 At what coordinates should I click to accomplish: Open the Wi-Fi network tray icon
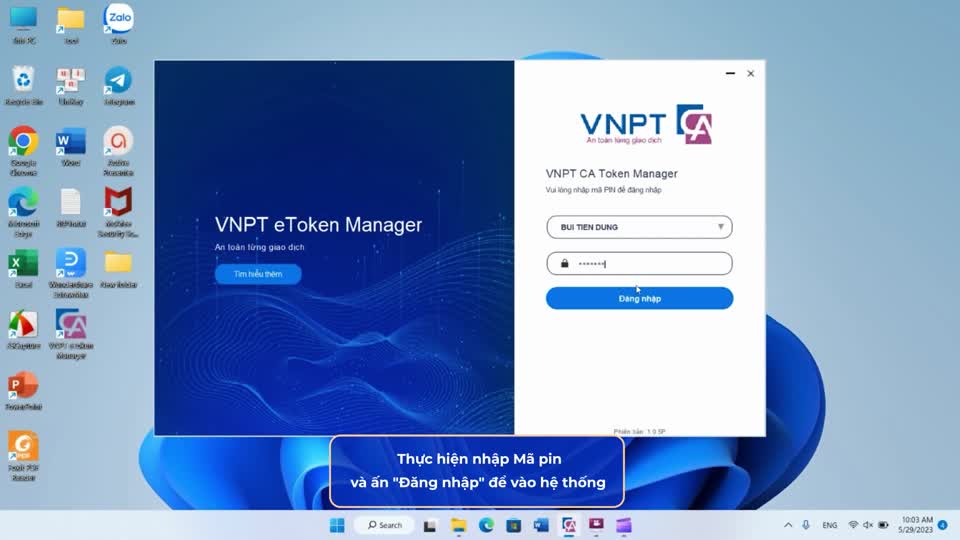coord(853,525)
